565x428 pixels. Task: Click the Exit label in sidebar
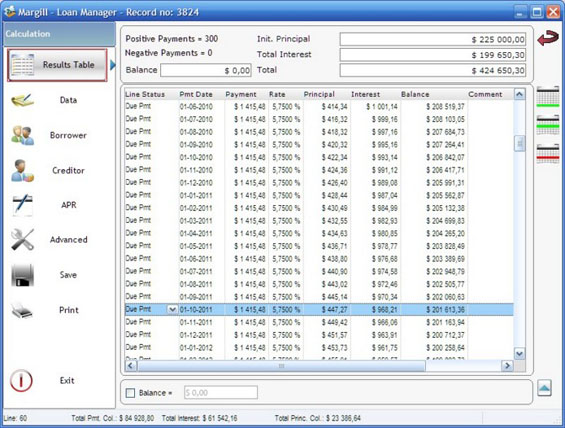67,380
